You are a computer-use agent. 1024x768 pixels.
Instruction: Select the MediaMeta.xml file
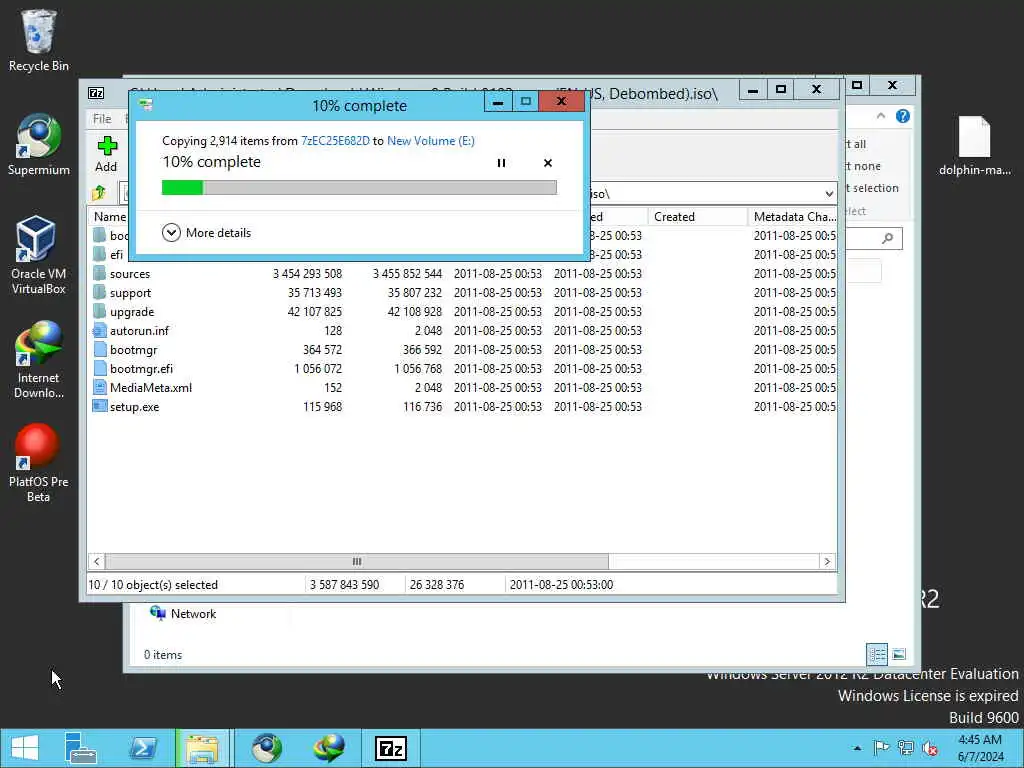(x=150, y=387)
